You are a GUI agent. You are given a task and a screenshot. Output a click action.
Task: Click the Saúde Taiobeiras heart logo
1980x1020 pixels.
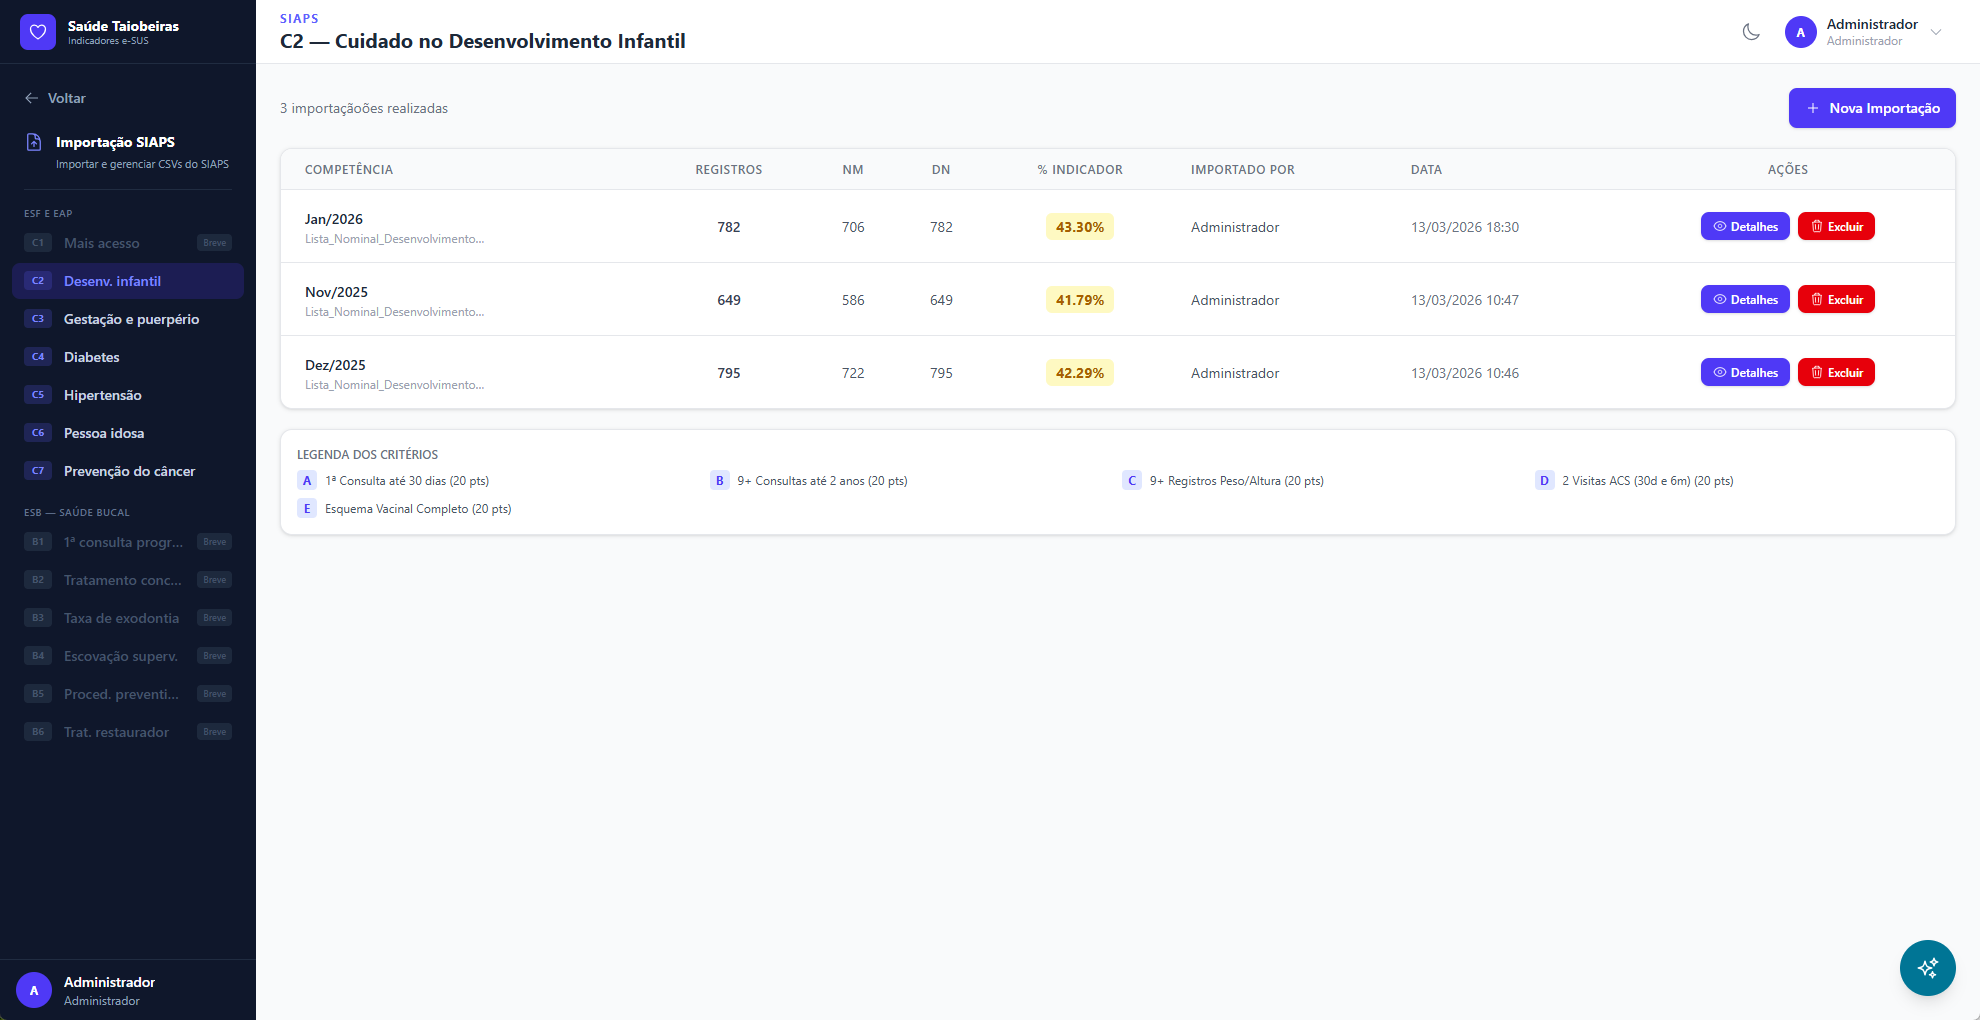coord(38,32)
